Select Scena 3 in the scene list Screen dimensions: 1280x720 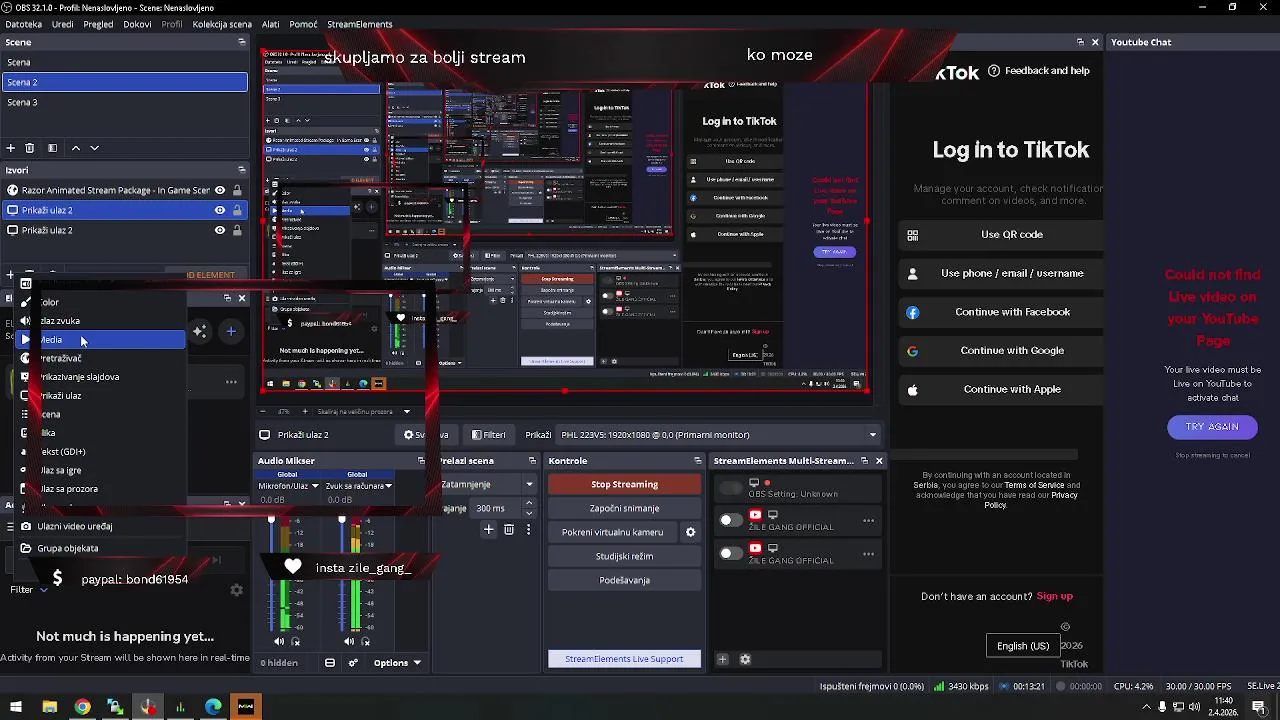124,102
